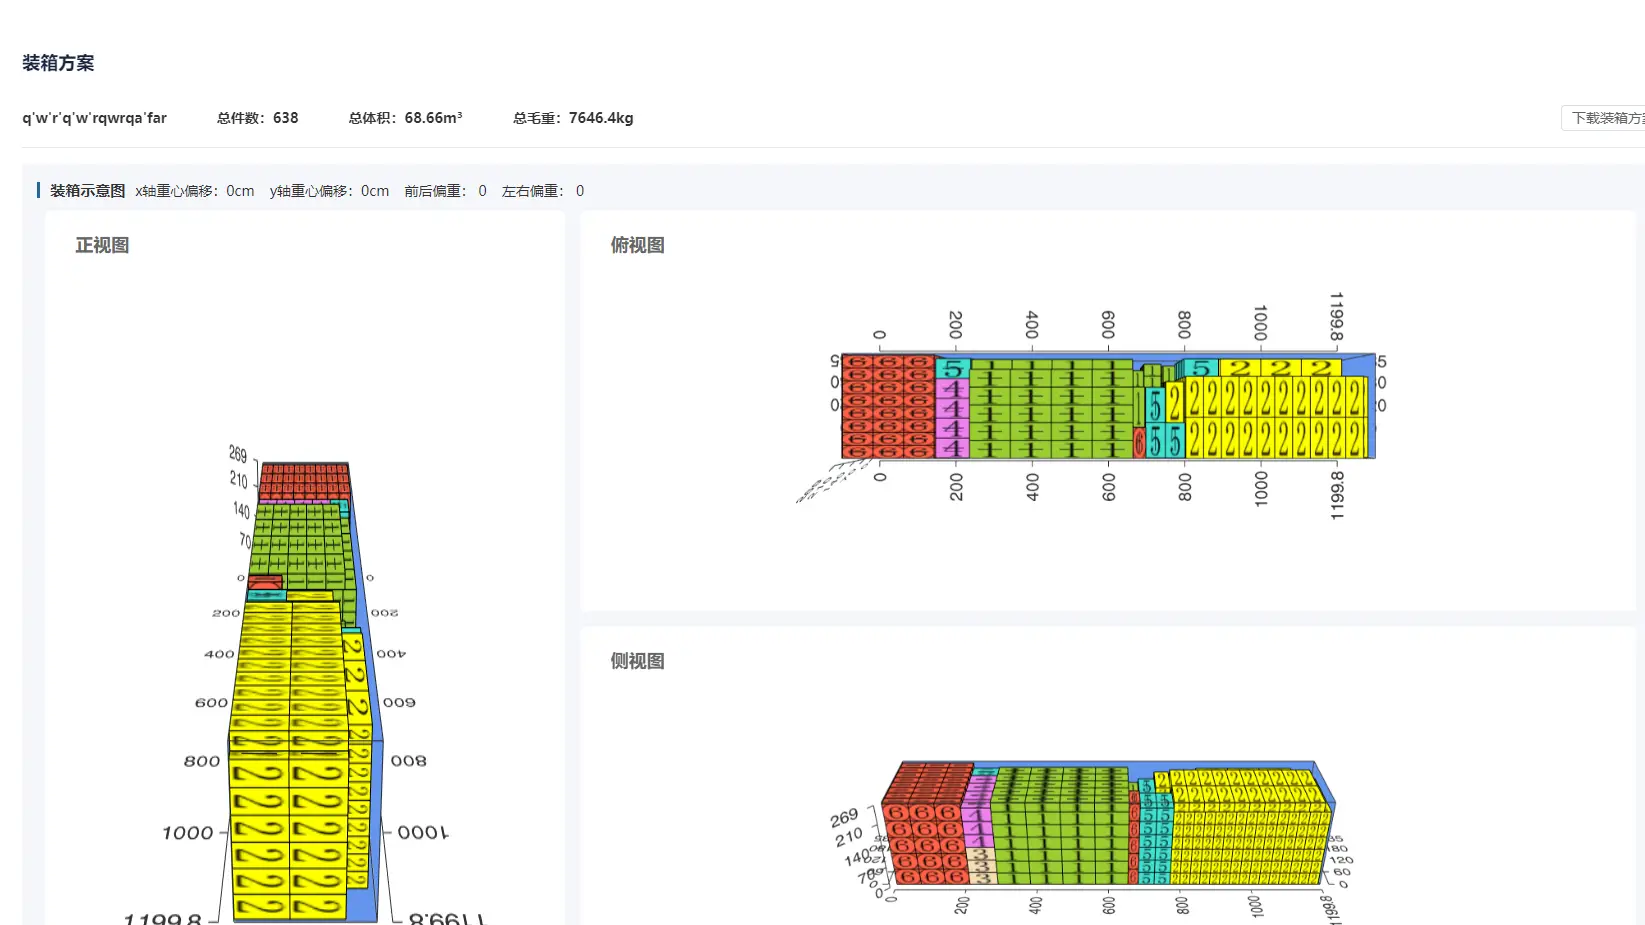Click the container name q'w'r'q'w'rqwrqa'far
Viewport: 1645px width, 925px height.
coord(95,118)
